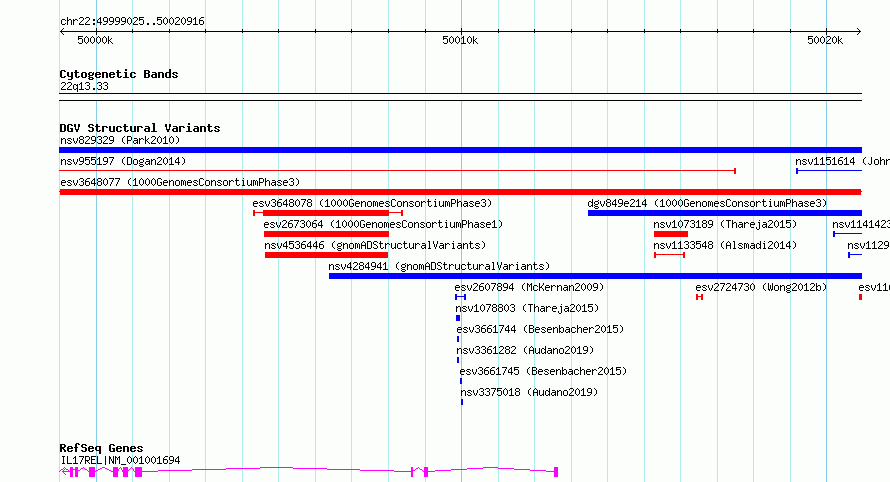
Task: Click the nsv1078803 small blue square
Action: coord(458,318)
